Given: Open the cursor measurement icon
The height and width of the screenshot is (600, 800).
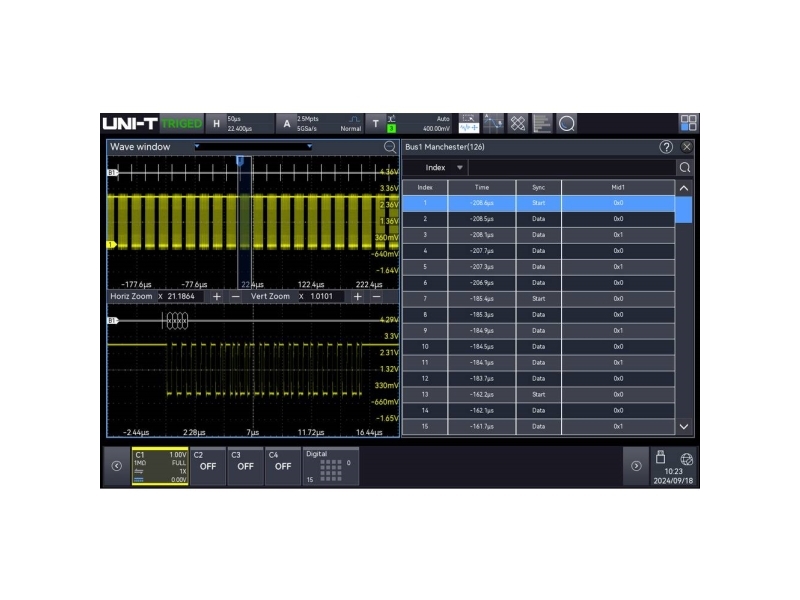Looking at the screenshot, I should pyautogui.click(x=493, y=123).
